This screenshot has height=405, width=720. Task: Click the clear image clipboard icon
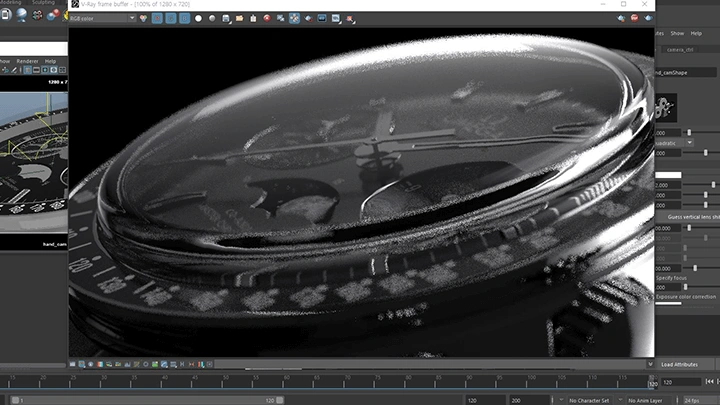click(x=253, y=18)
